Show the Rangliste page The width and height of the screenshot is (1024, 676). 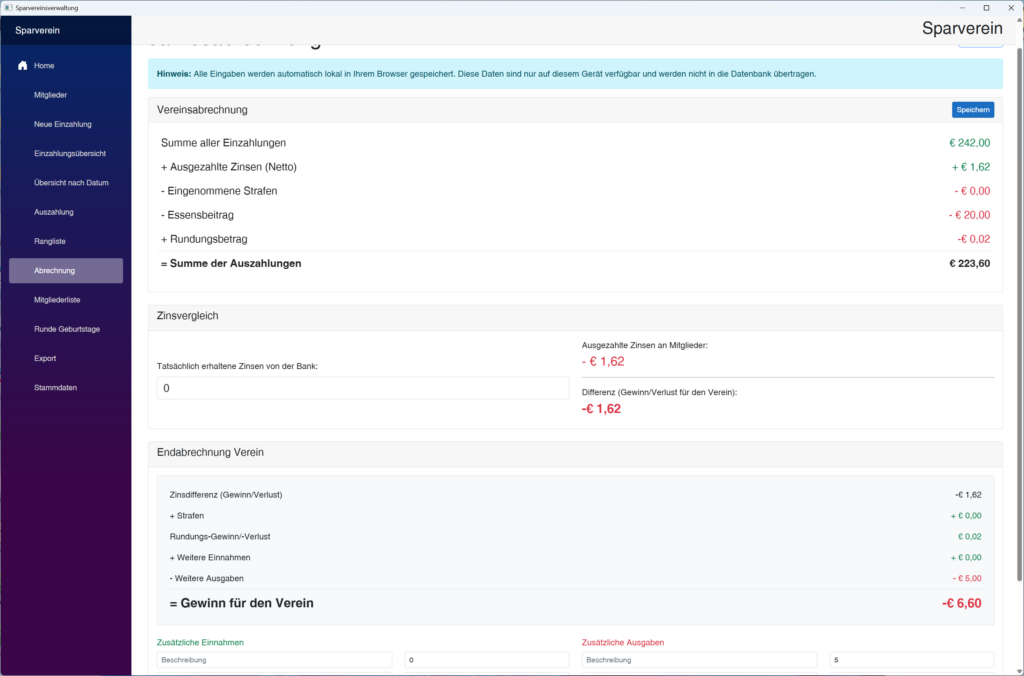coord(50,241)
